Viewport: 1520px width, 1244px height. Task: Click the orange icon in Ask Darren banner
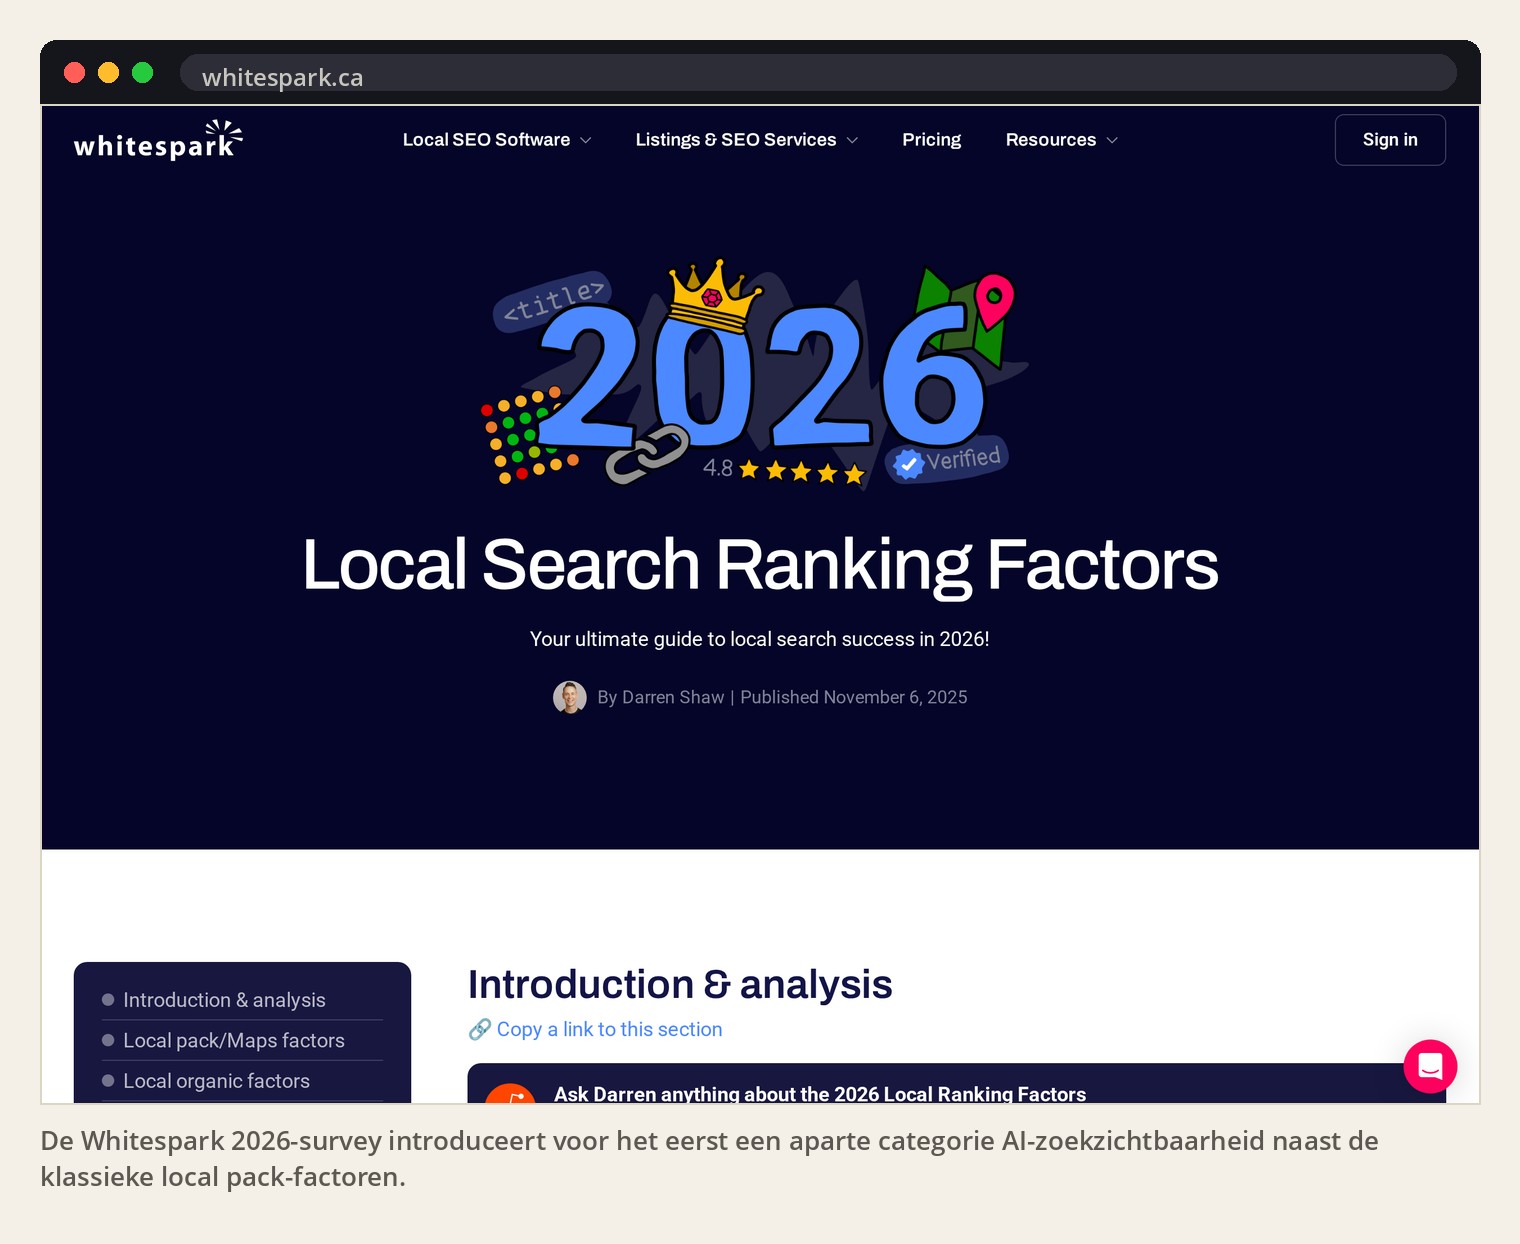coord(511,1094)
